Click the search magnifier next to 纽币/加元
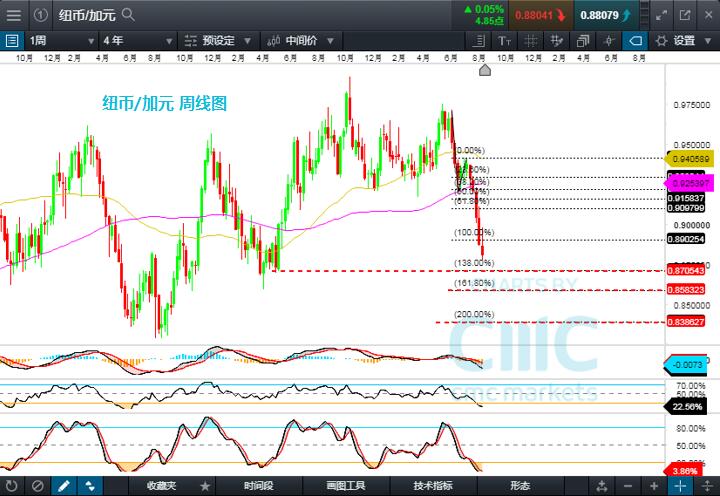The height and width of the screenshot is (496, 720). coord(128,15)
